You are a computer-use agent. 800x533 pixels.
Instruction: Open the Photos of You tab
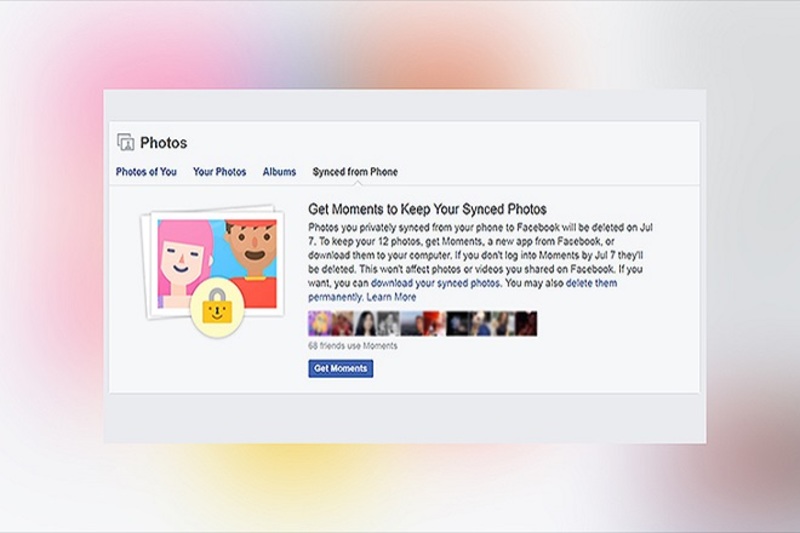coord(146,172)
